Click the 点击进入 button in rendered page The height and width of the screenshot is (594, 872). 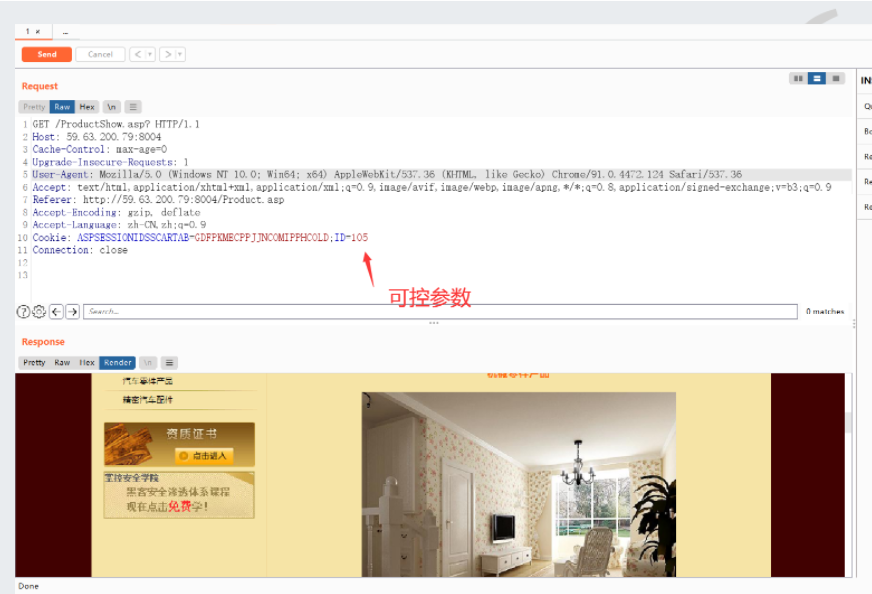(204, 456)
